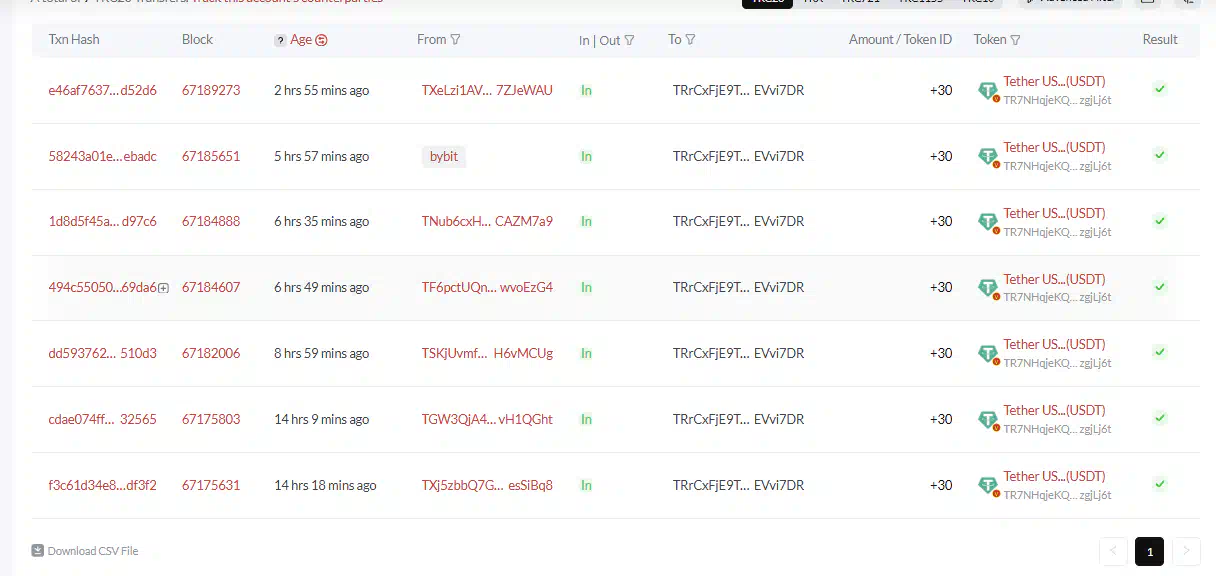Click 'In' label in block 67184607 row
The width and height of the screenshot is (1216, 576).
click(586, 288)
